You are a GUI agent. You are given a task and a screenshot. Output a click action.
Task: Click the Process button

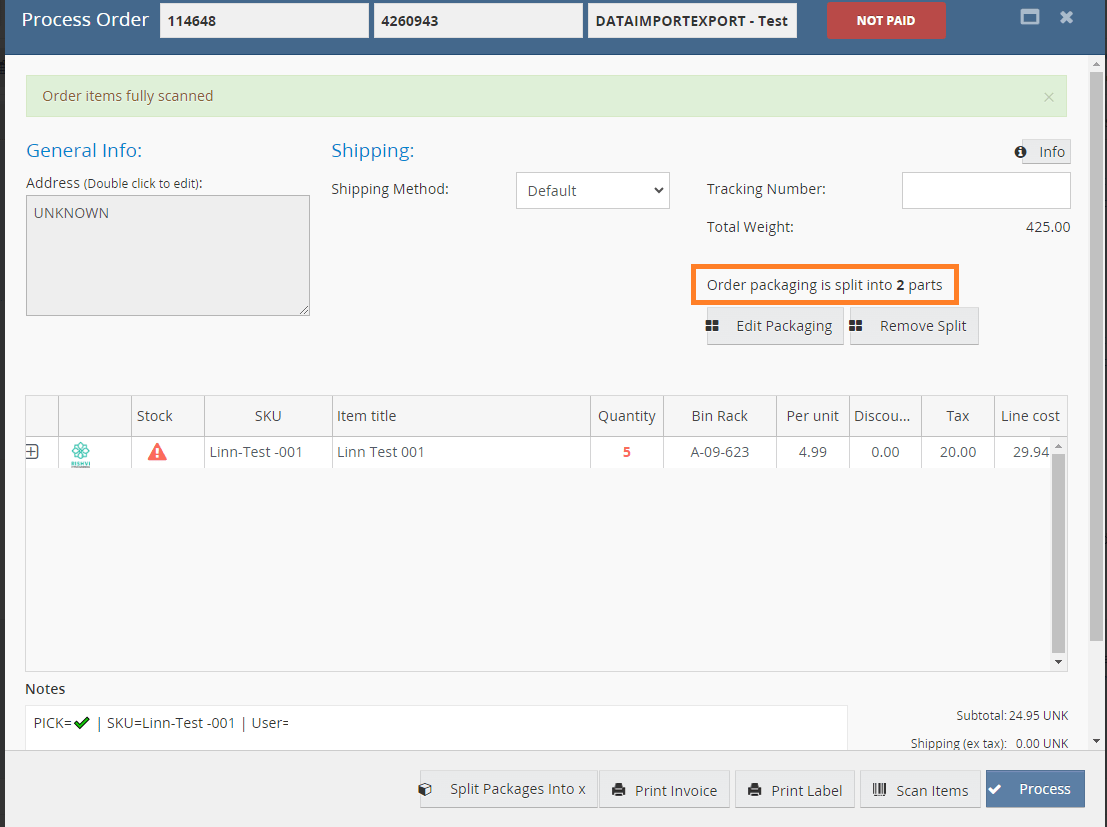[x=1034, y=789]
